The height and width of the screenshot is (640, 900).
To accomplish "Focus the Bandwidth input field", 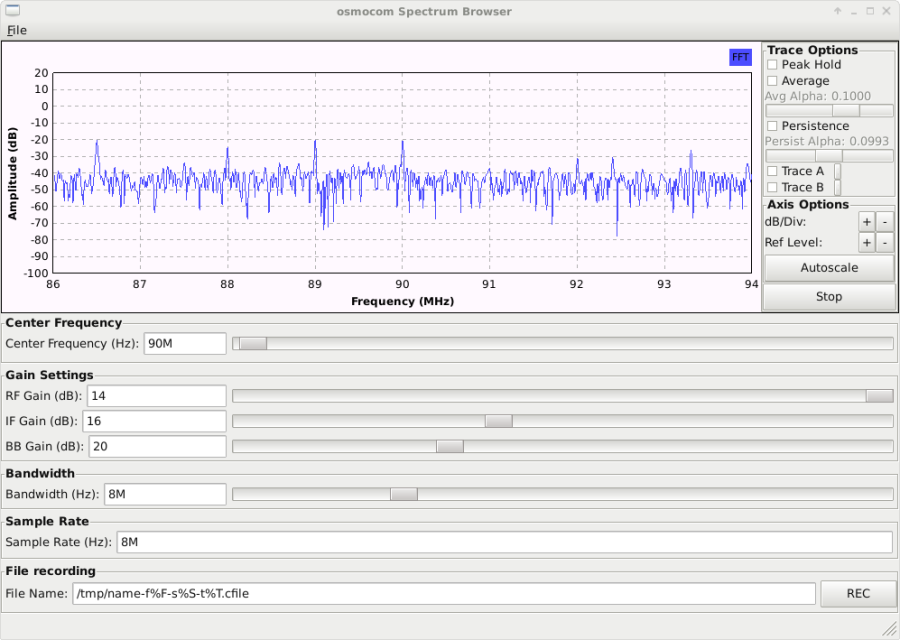I will [x=165, y=494].
